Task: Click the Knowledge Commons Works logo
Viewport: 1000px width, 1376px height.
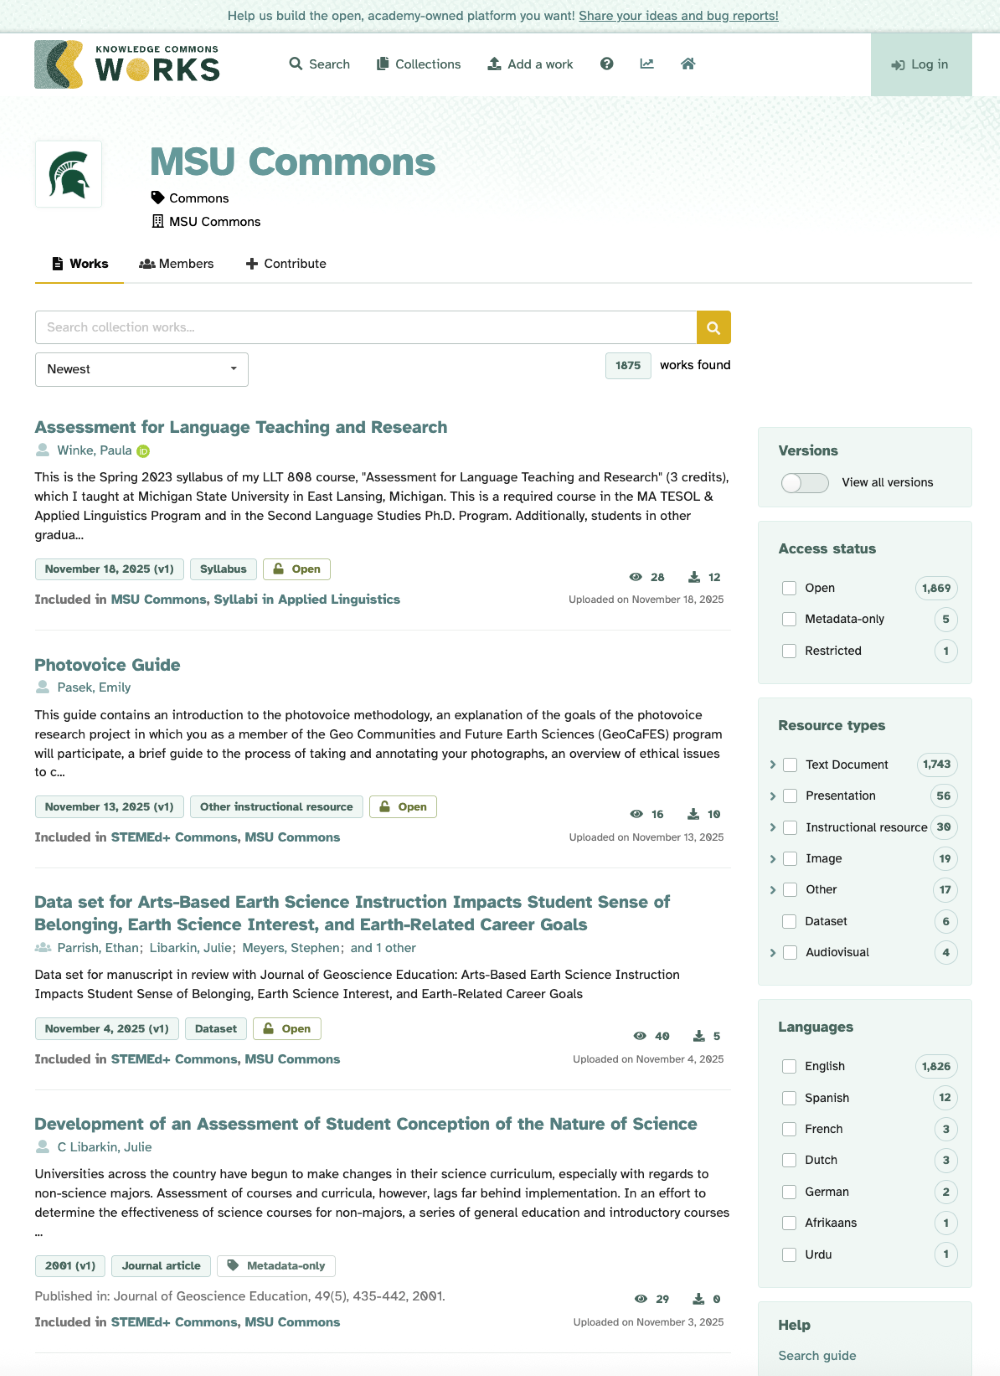Action: click(127, 63)
